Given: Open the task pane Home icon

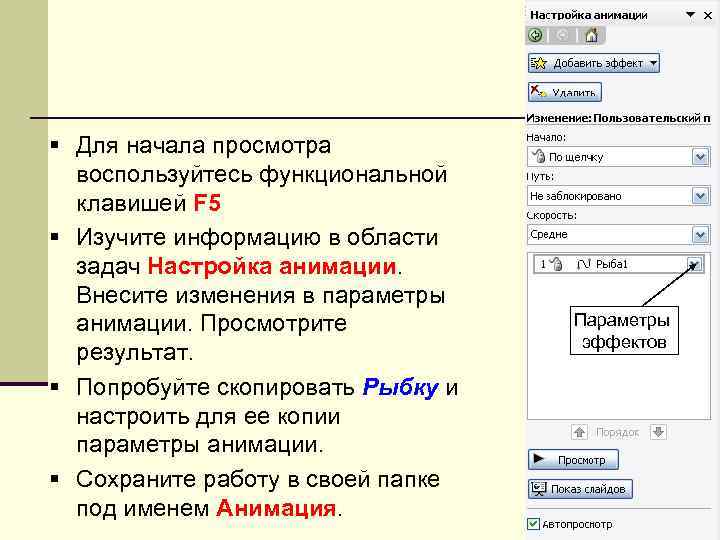Looking at the screenshot, I should 591,35.
